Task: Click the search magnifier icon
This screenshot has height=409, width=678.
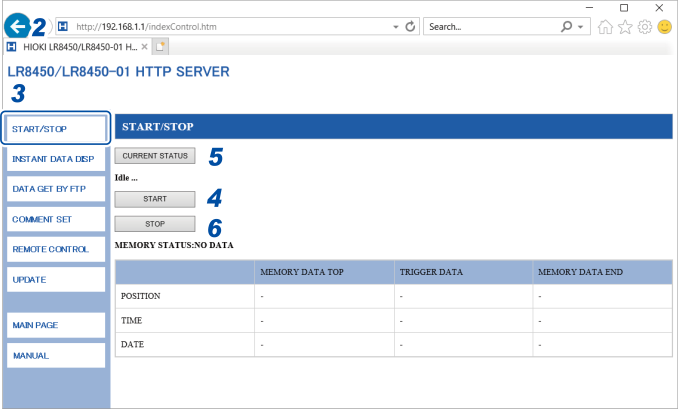Action: point(566,27)
